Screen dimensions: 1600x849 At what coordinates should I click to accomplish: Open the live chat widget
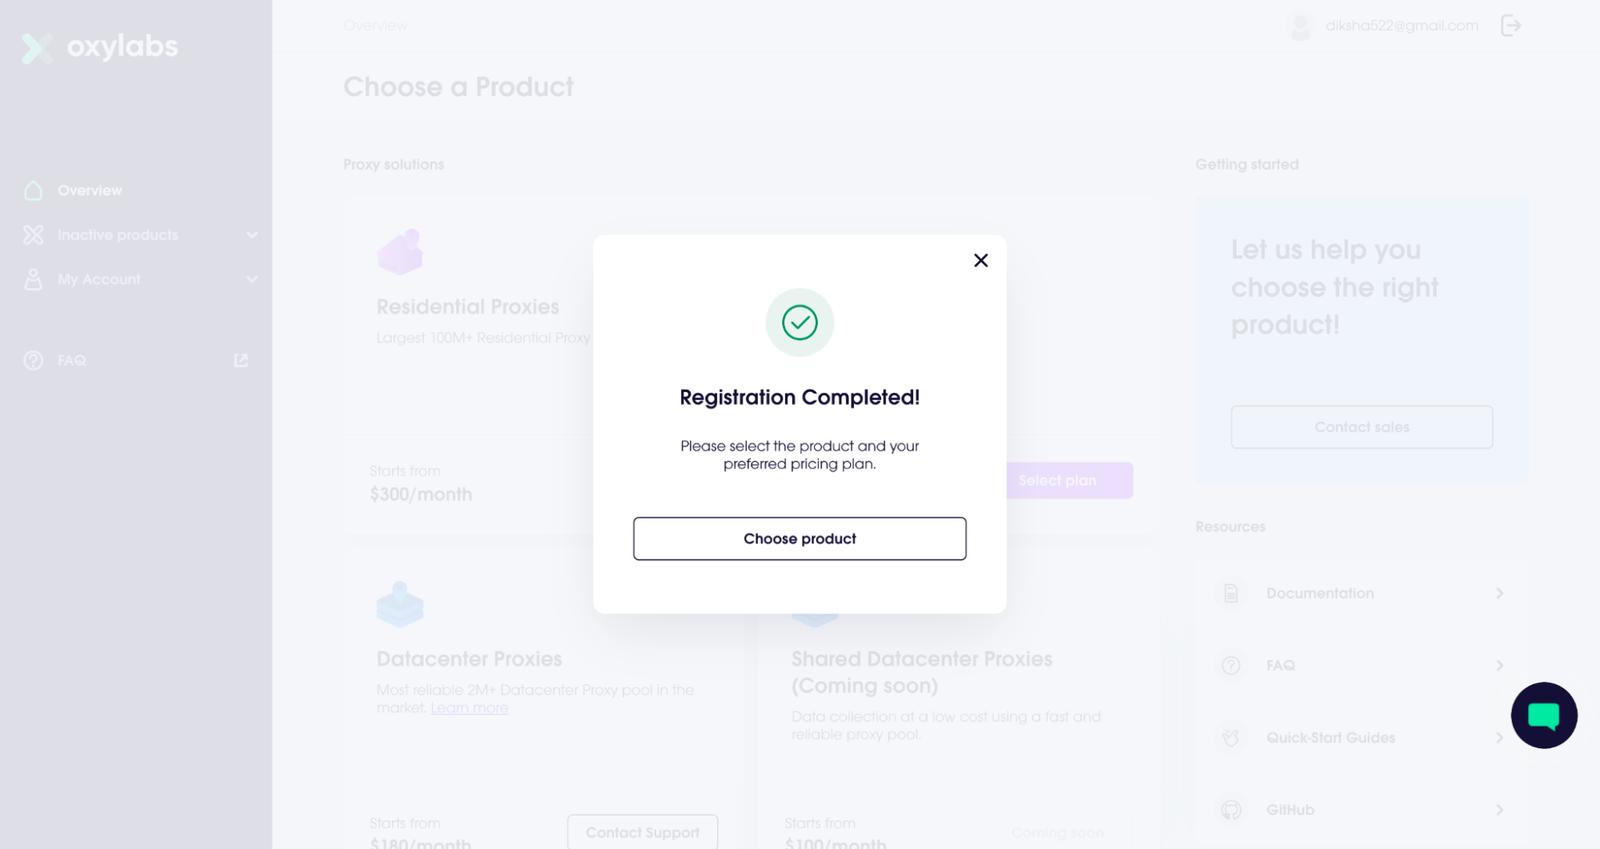point(1543,715)
